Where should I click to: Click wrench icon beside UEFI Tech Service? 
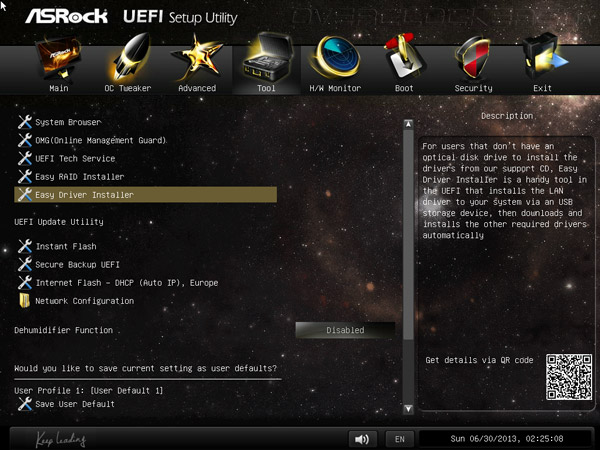[x=25, y=158]
